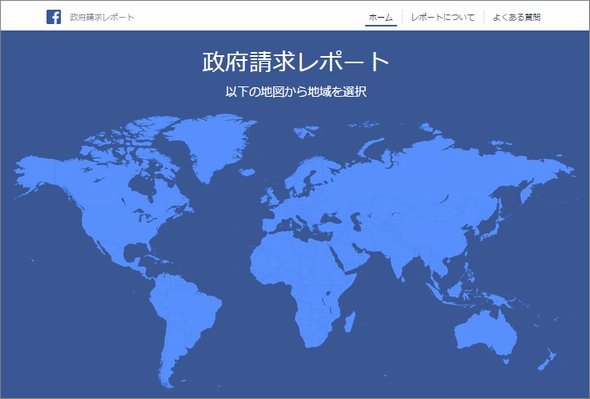The height and width of the screenshot is (399, 590).
Task: Select Madagascar island on the map
Action: [x=350, y=322]
